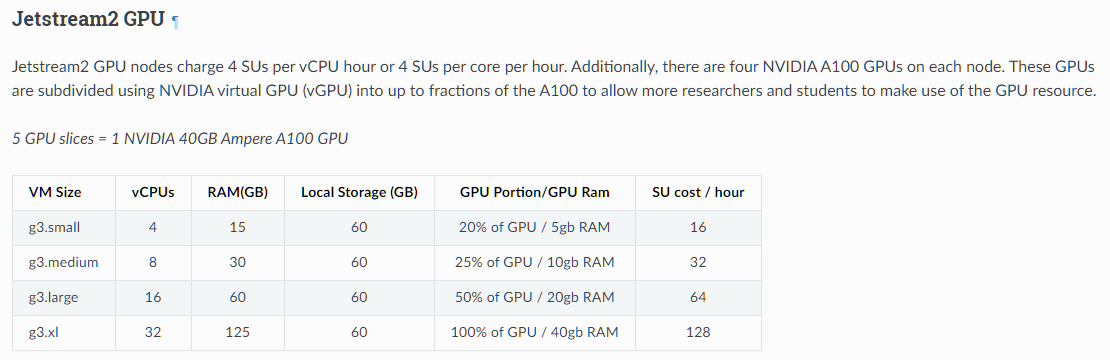Viewport: 1110px width, 360px height.
Task: Select the g3.xl row name
Action: [43, 332]
